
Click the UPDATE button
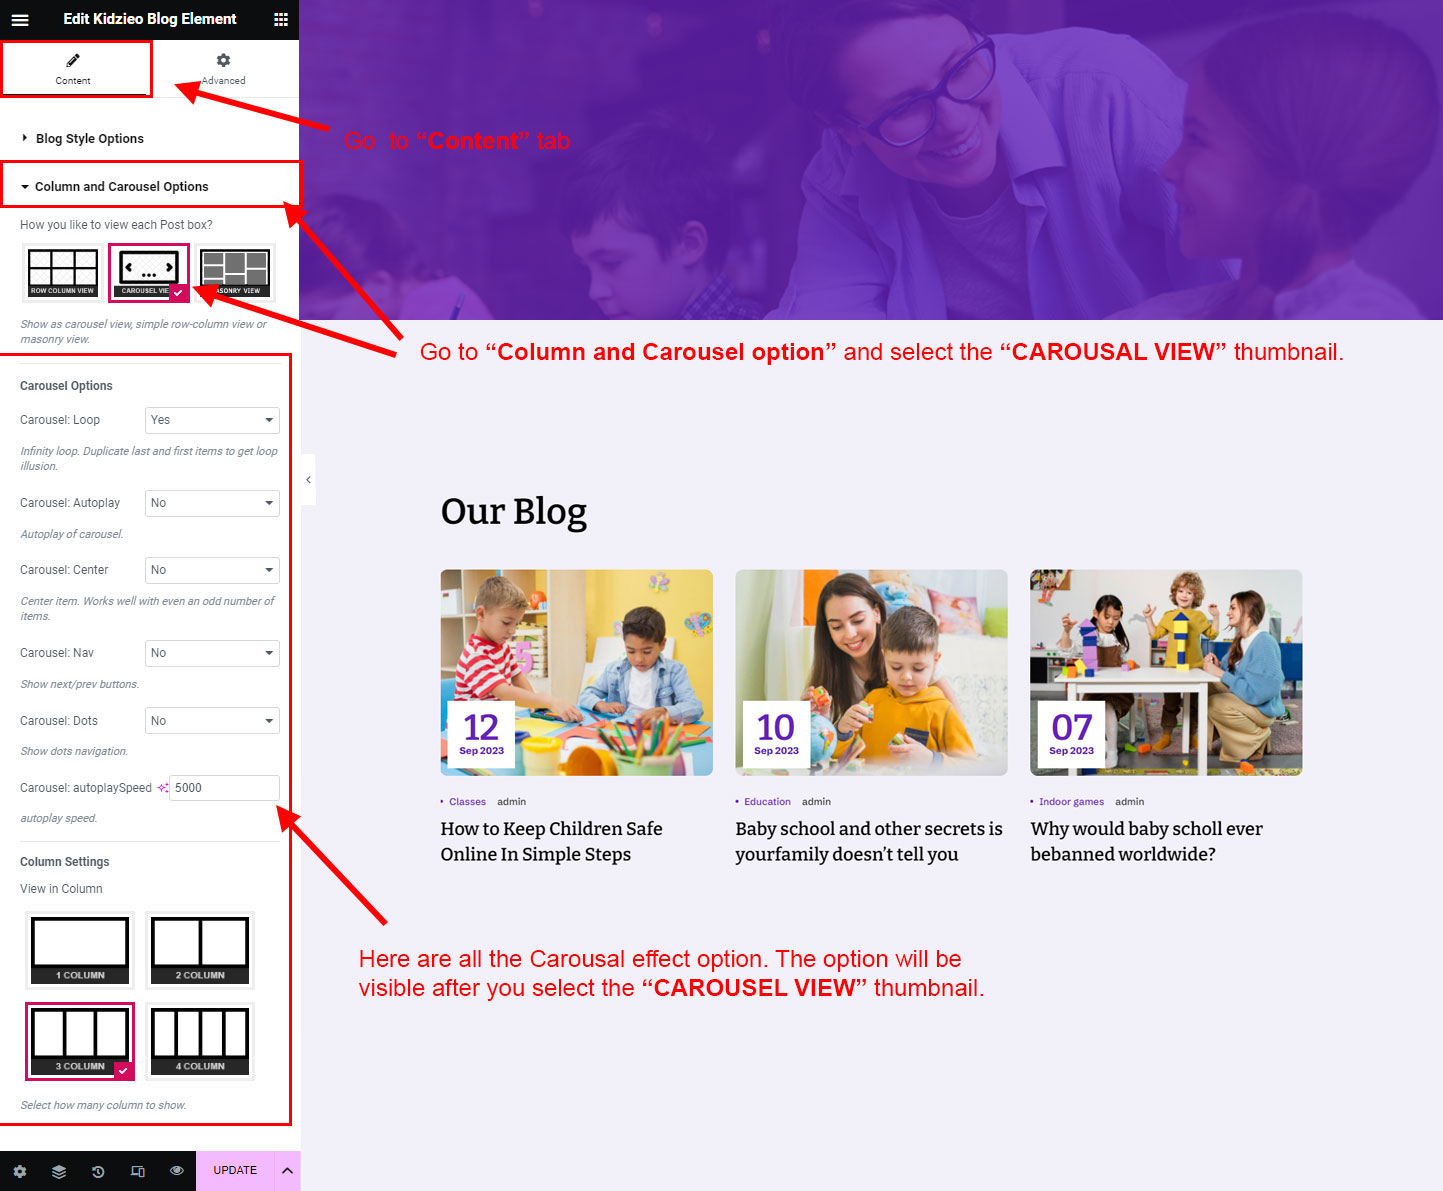235,1171
